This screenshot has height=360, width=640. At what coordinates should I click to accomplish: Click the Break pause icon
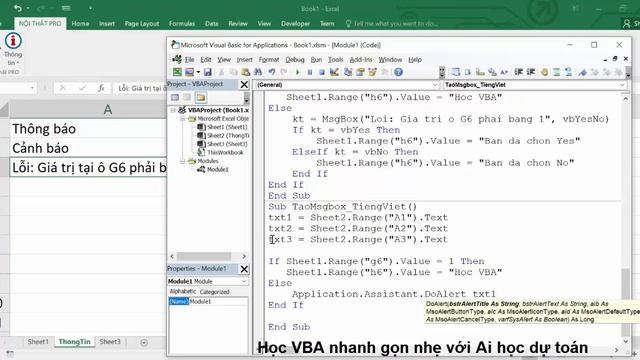click(310, 72)
